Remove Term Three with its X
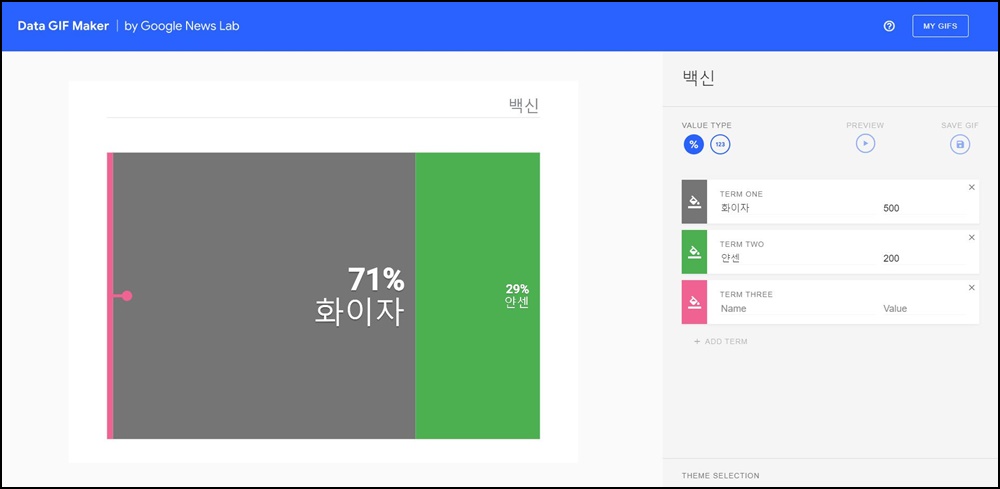Viewport: 1000px width, 489px height. [971, 288]
